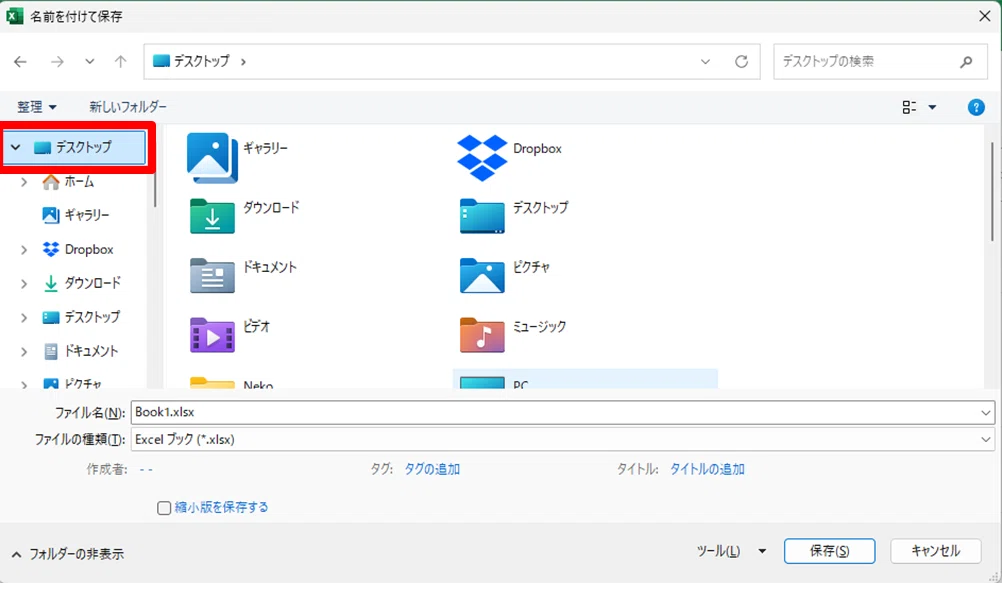Click the search magnifier icon

(966, 61)
